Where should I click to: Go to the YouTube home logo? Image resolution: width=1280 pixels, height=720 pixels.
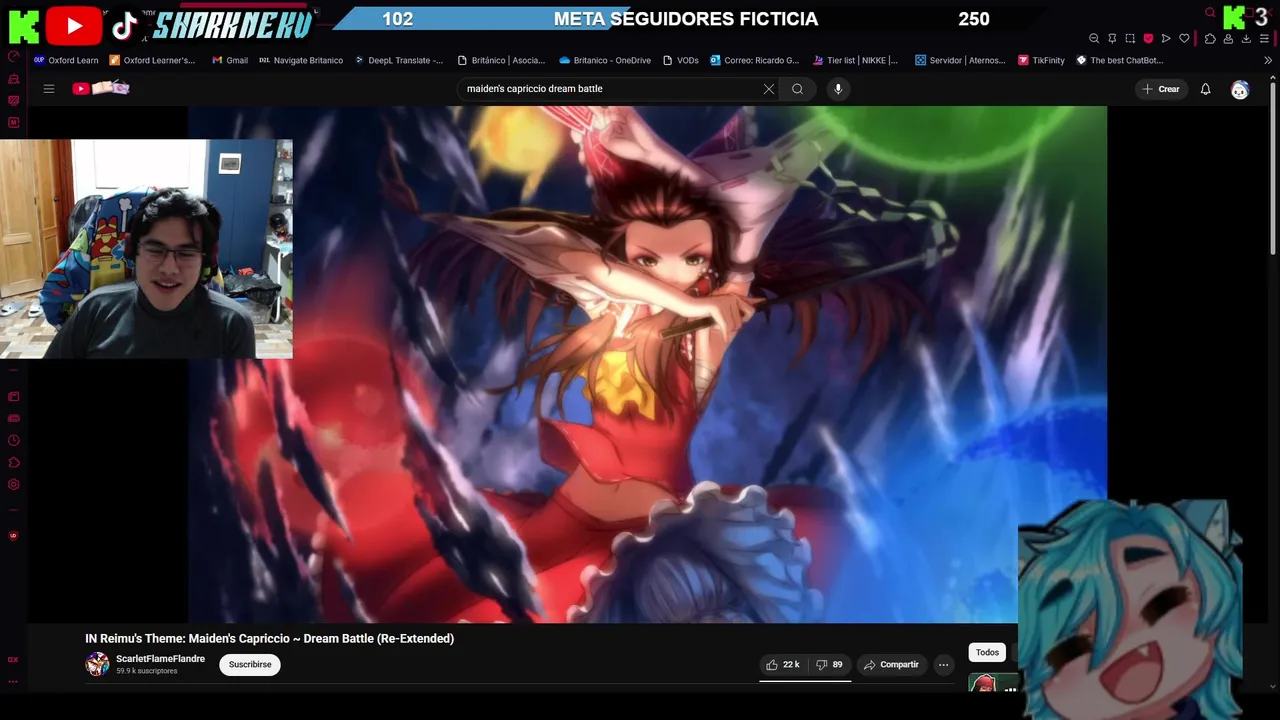point(100,88)
